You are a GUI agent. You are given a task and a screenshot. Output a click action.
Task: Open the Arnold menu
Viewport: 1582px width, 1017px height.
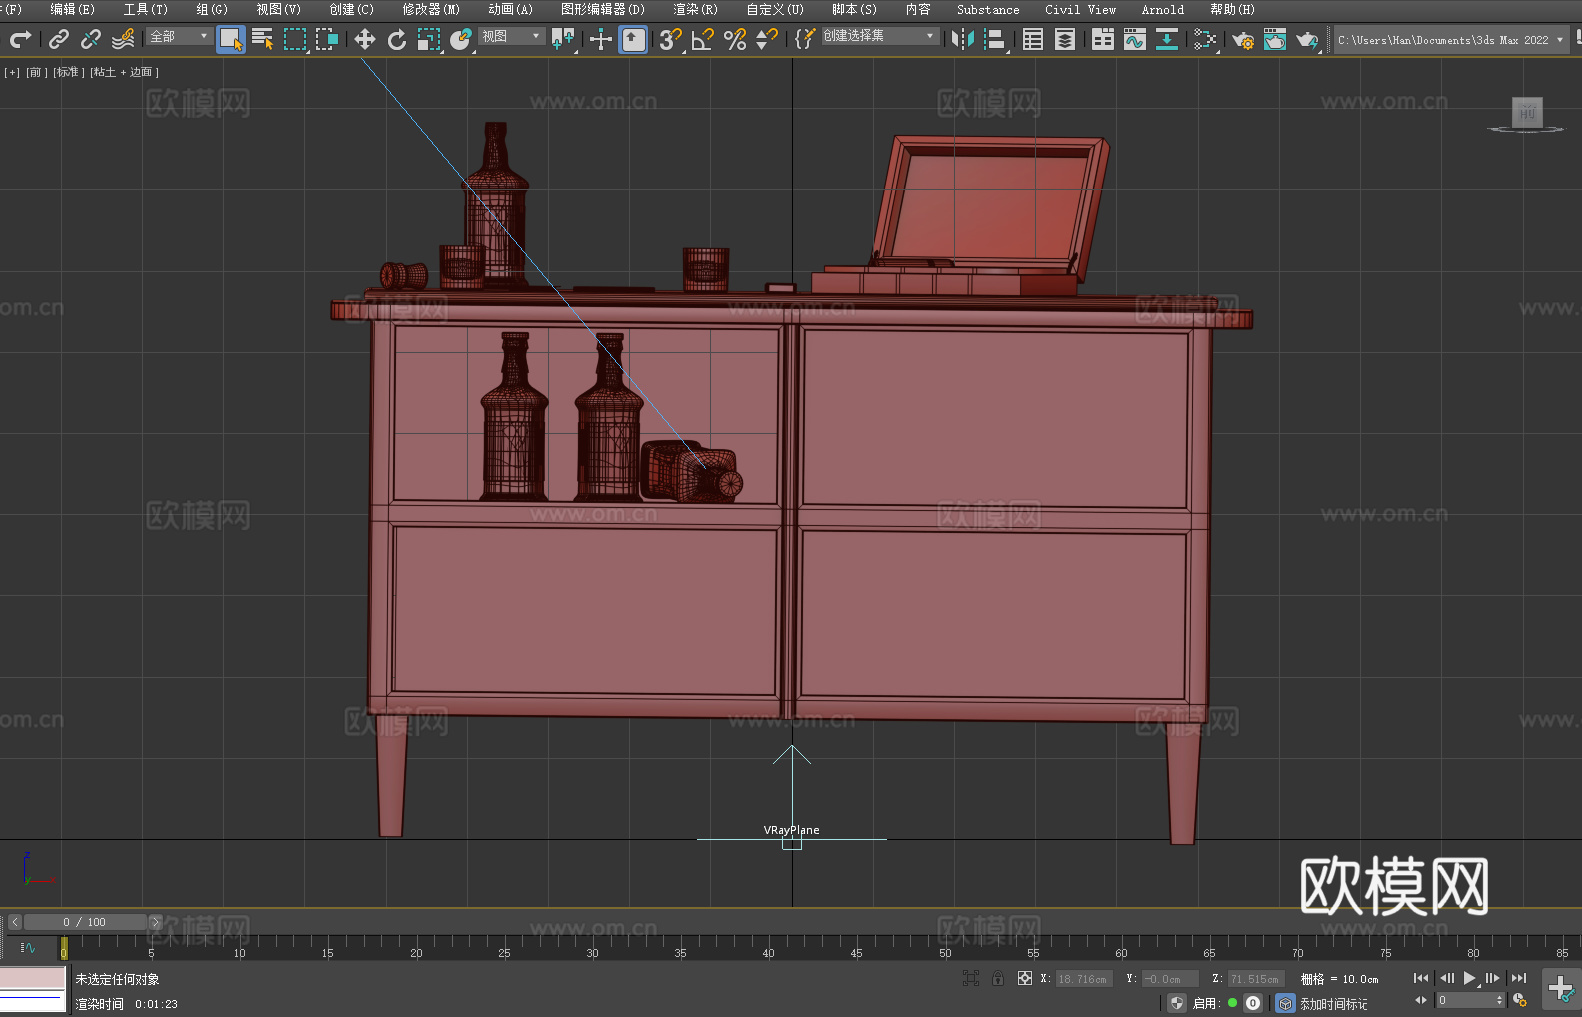coord(1162,9)
